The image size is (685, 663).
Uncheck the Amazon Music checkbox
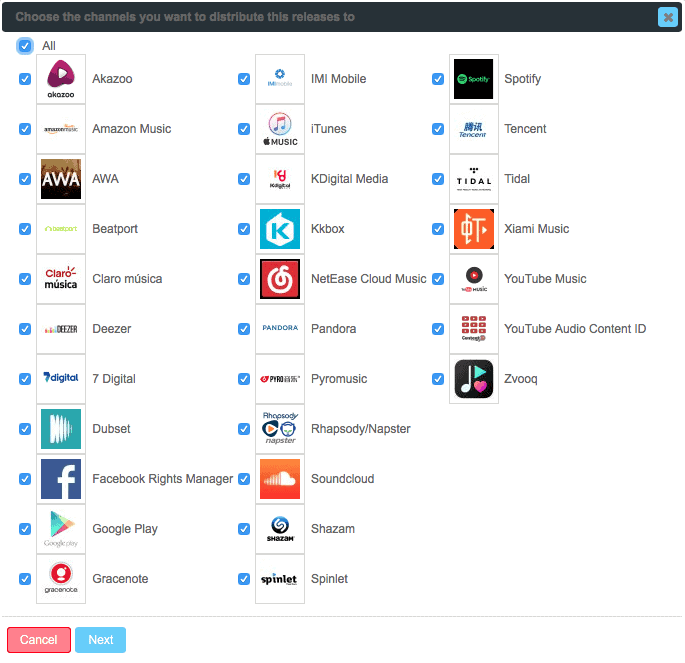click(25, 129)
